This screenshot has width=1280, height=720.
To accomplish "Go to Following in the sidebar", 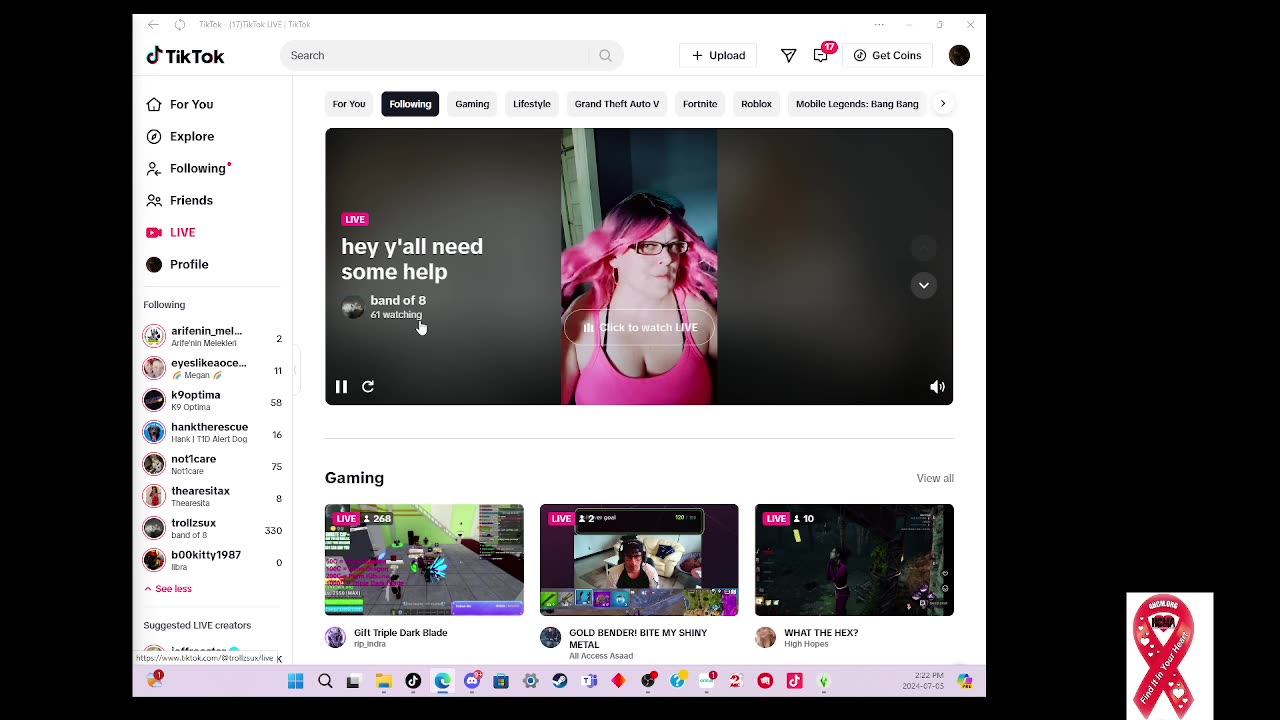I will point(188,168).
